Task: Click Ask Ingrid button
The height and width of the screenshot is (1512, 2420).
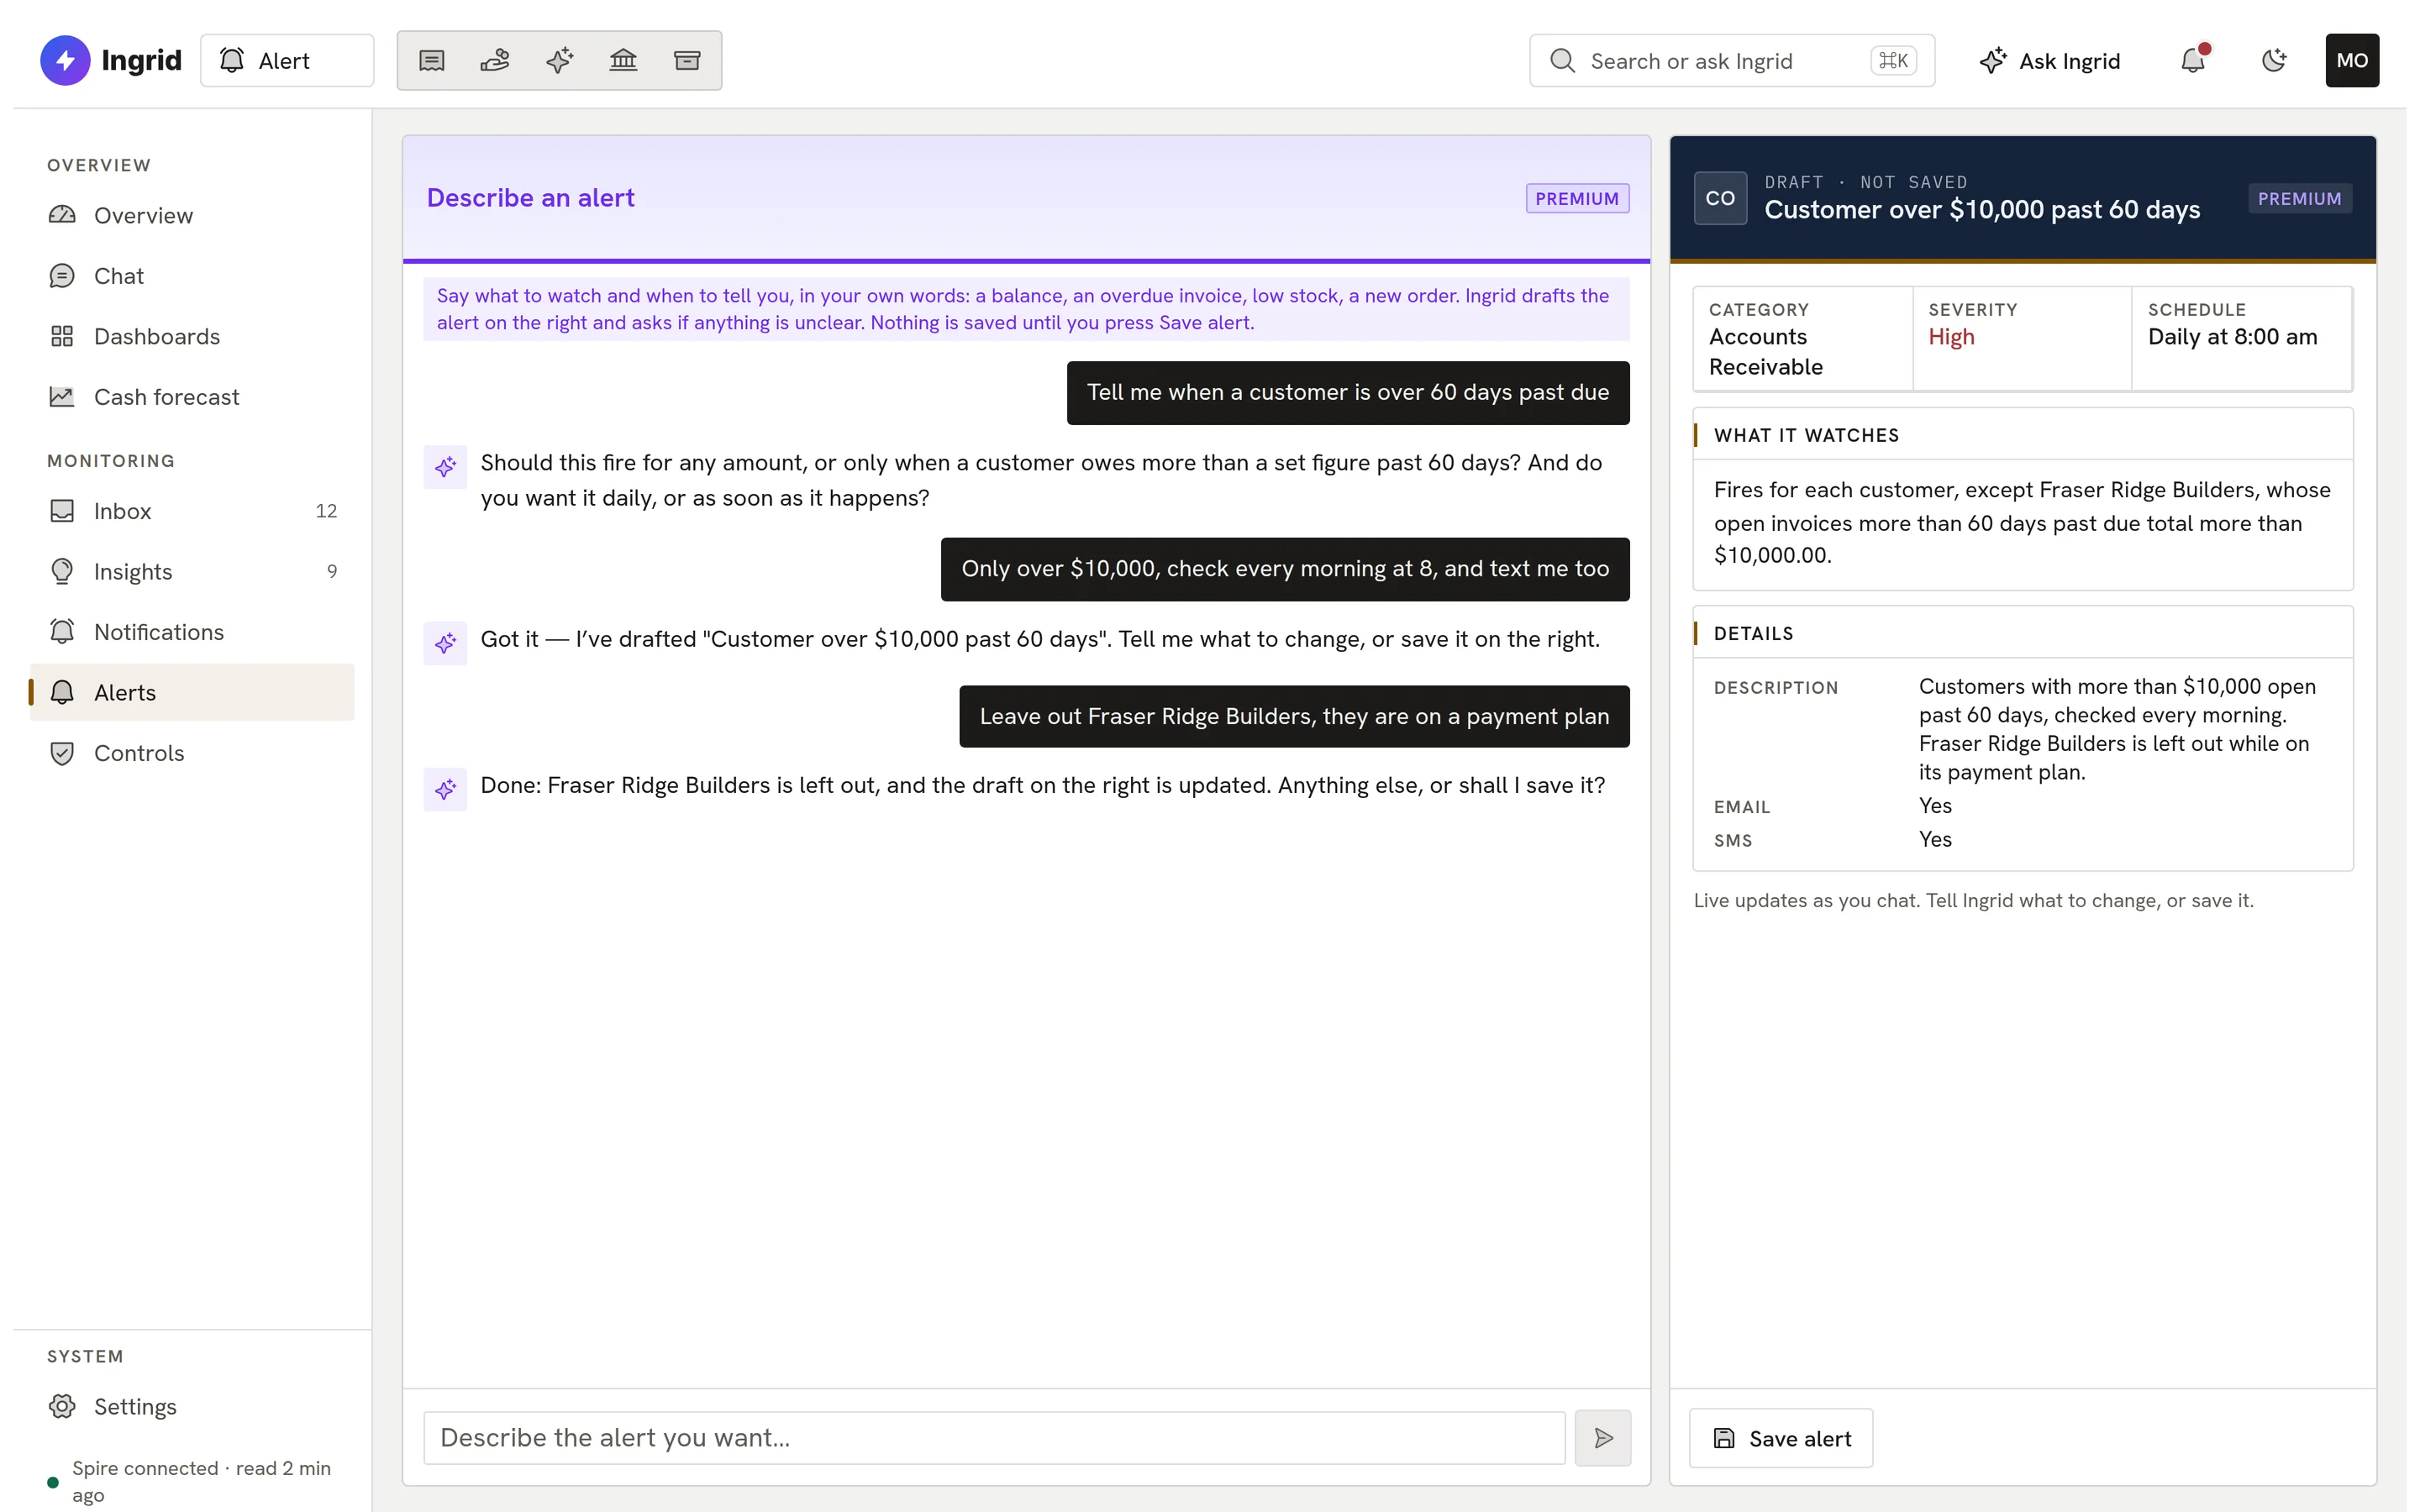Action: (x=2050, y=61)
